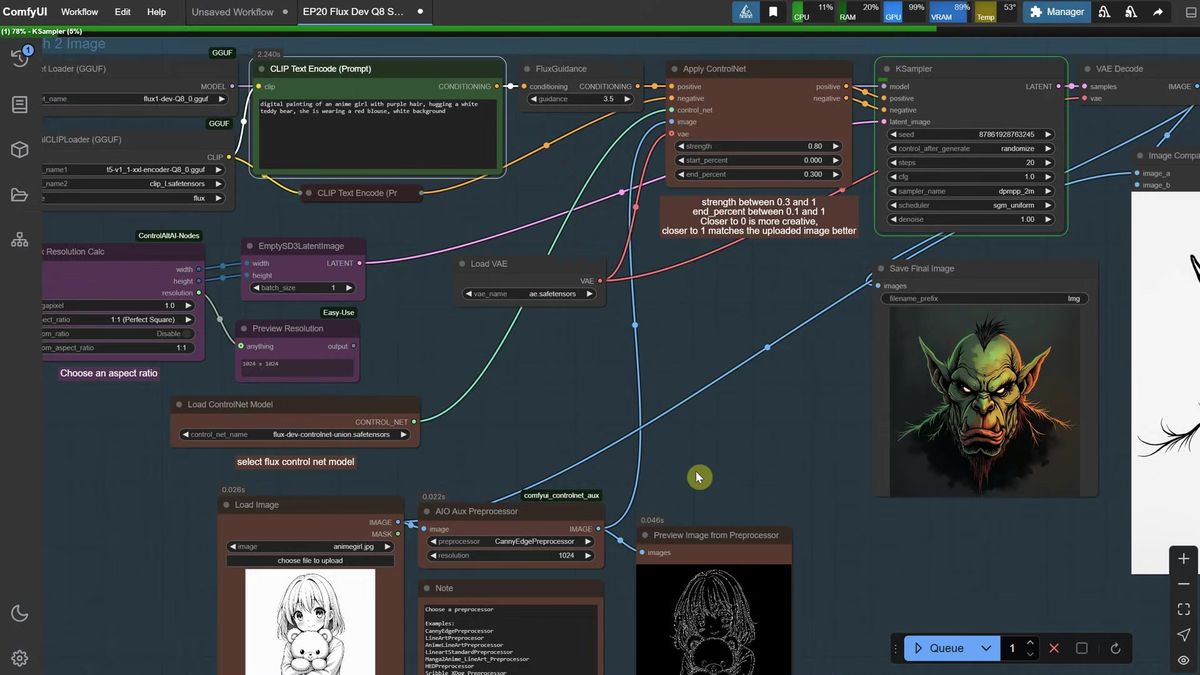Open the Model Library cube icon
The image size is (1200, 675).
tap(19, 149)
